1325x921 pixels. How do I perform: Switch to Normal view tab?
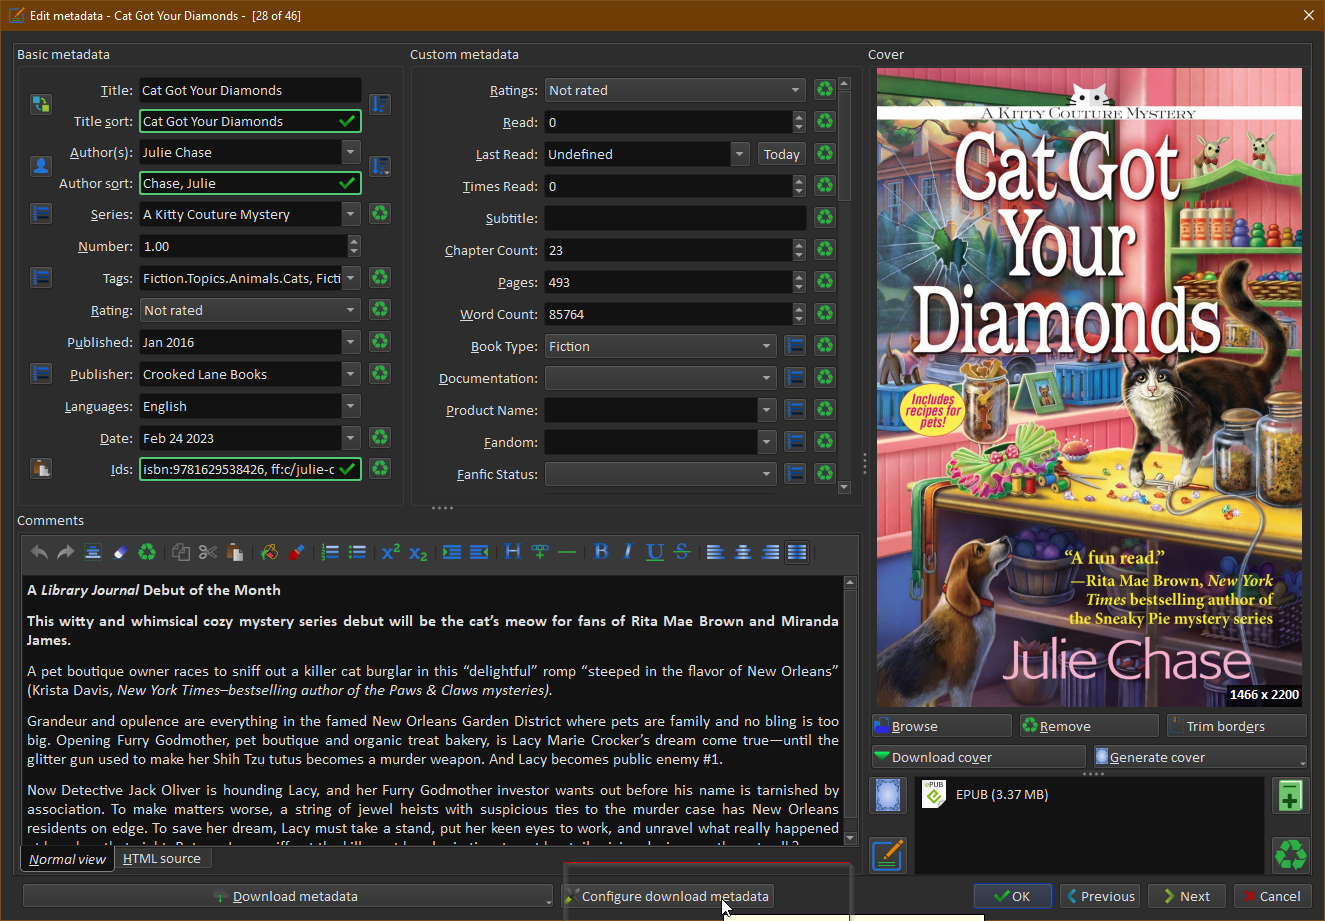tap(67, 859)
